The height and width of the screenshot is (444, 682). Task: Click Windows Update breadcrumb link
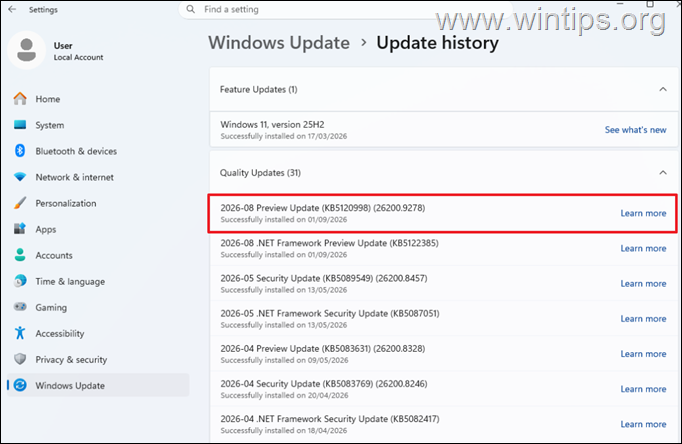(279, 43)
